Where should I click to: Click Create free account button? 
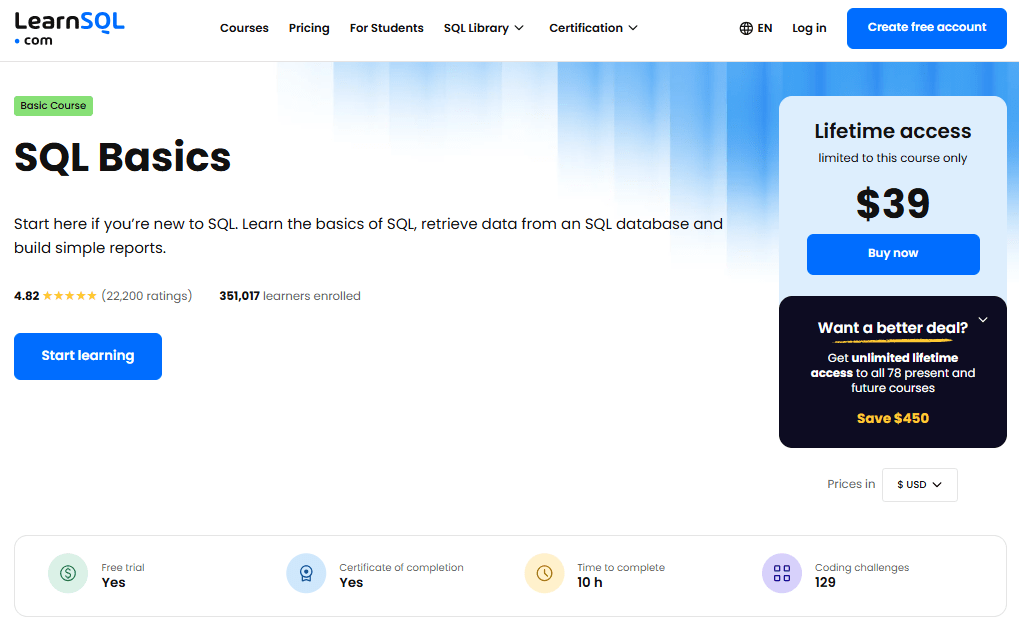(x=927, y=28)
